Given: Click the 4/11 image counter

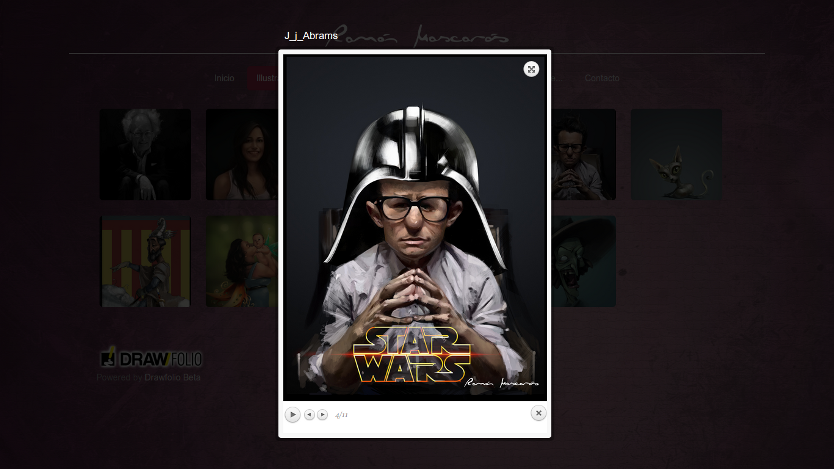Looking at the screenshot, I should pyautogui.click(x=342, y=414).
